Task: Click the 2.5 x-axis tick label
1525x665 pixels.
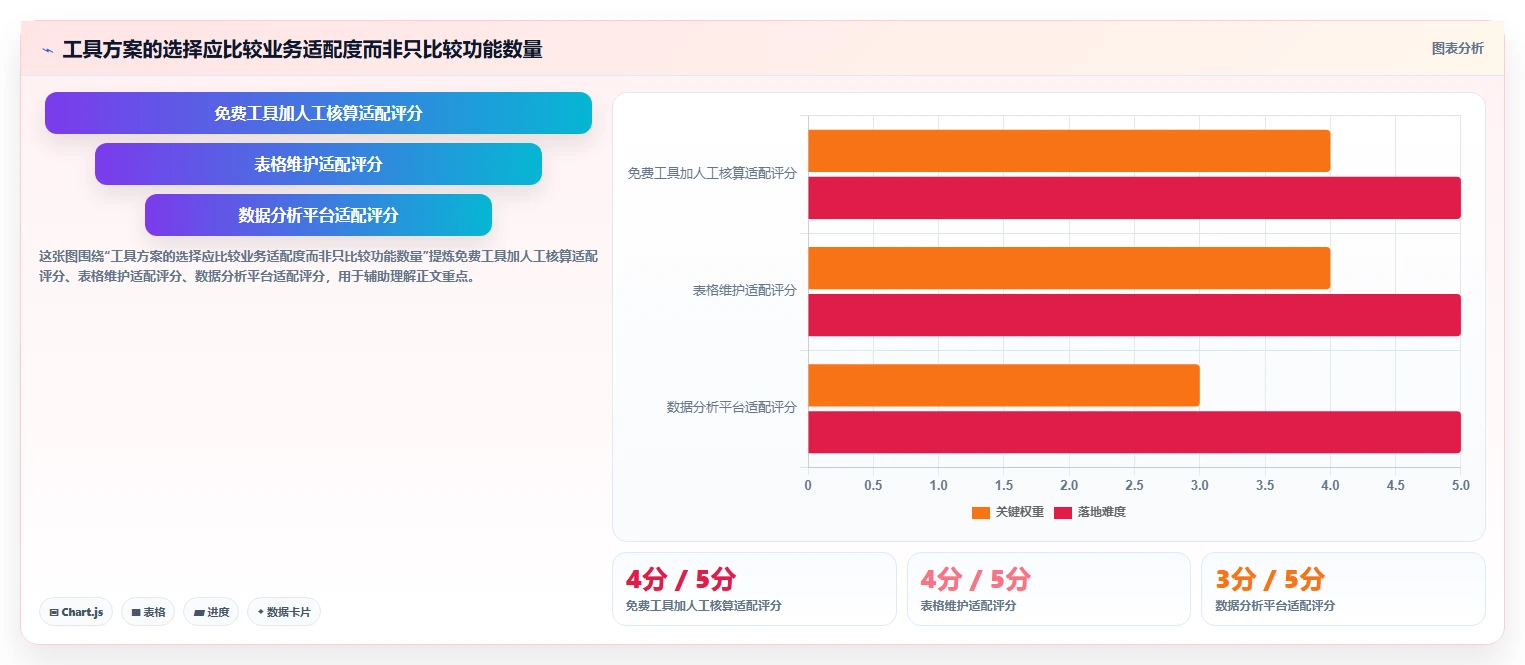Action: click(1134, 485)
